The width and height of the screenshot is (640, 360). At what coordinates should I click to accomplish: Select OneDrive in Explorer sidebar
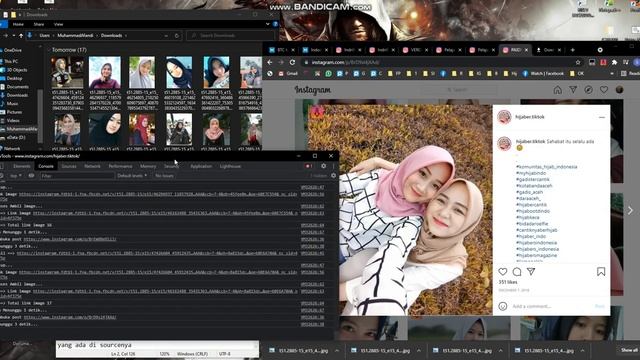(12, 50)
